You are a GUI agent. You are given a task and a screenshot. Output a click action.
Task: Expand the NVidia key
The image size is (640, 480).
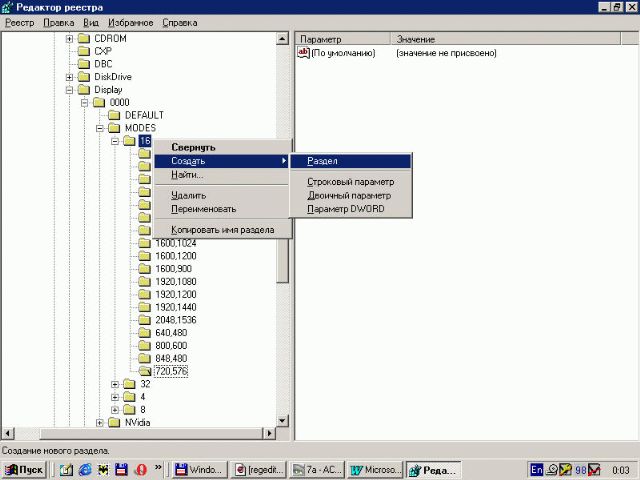point(100,423)
